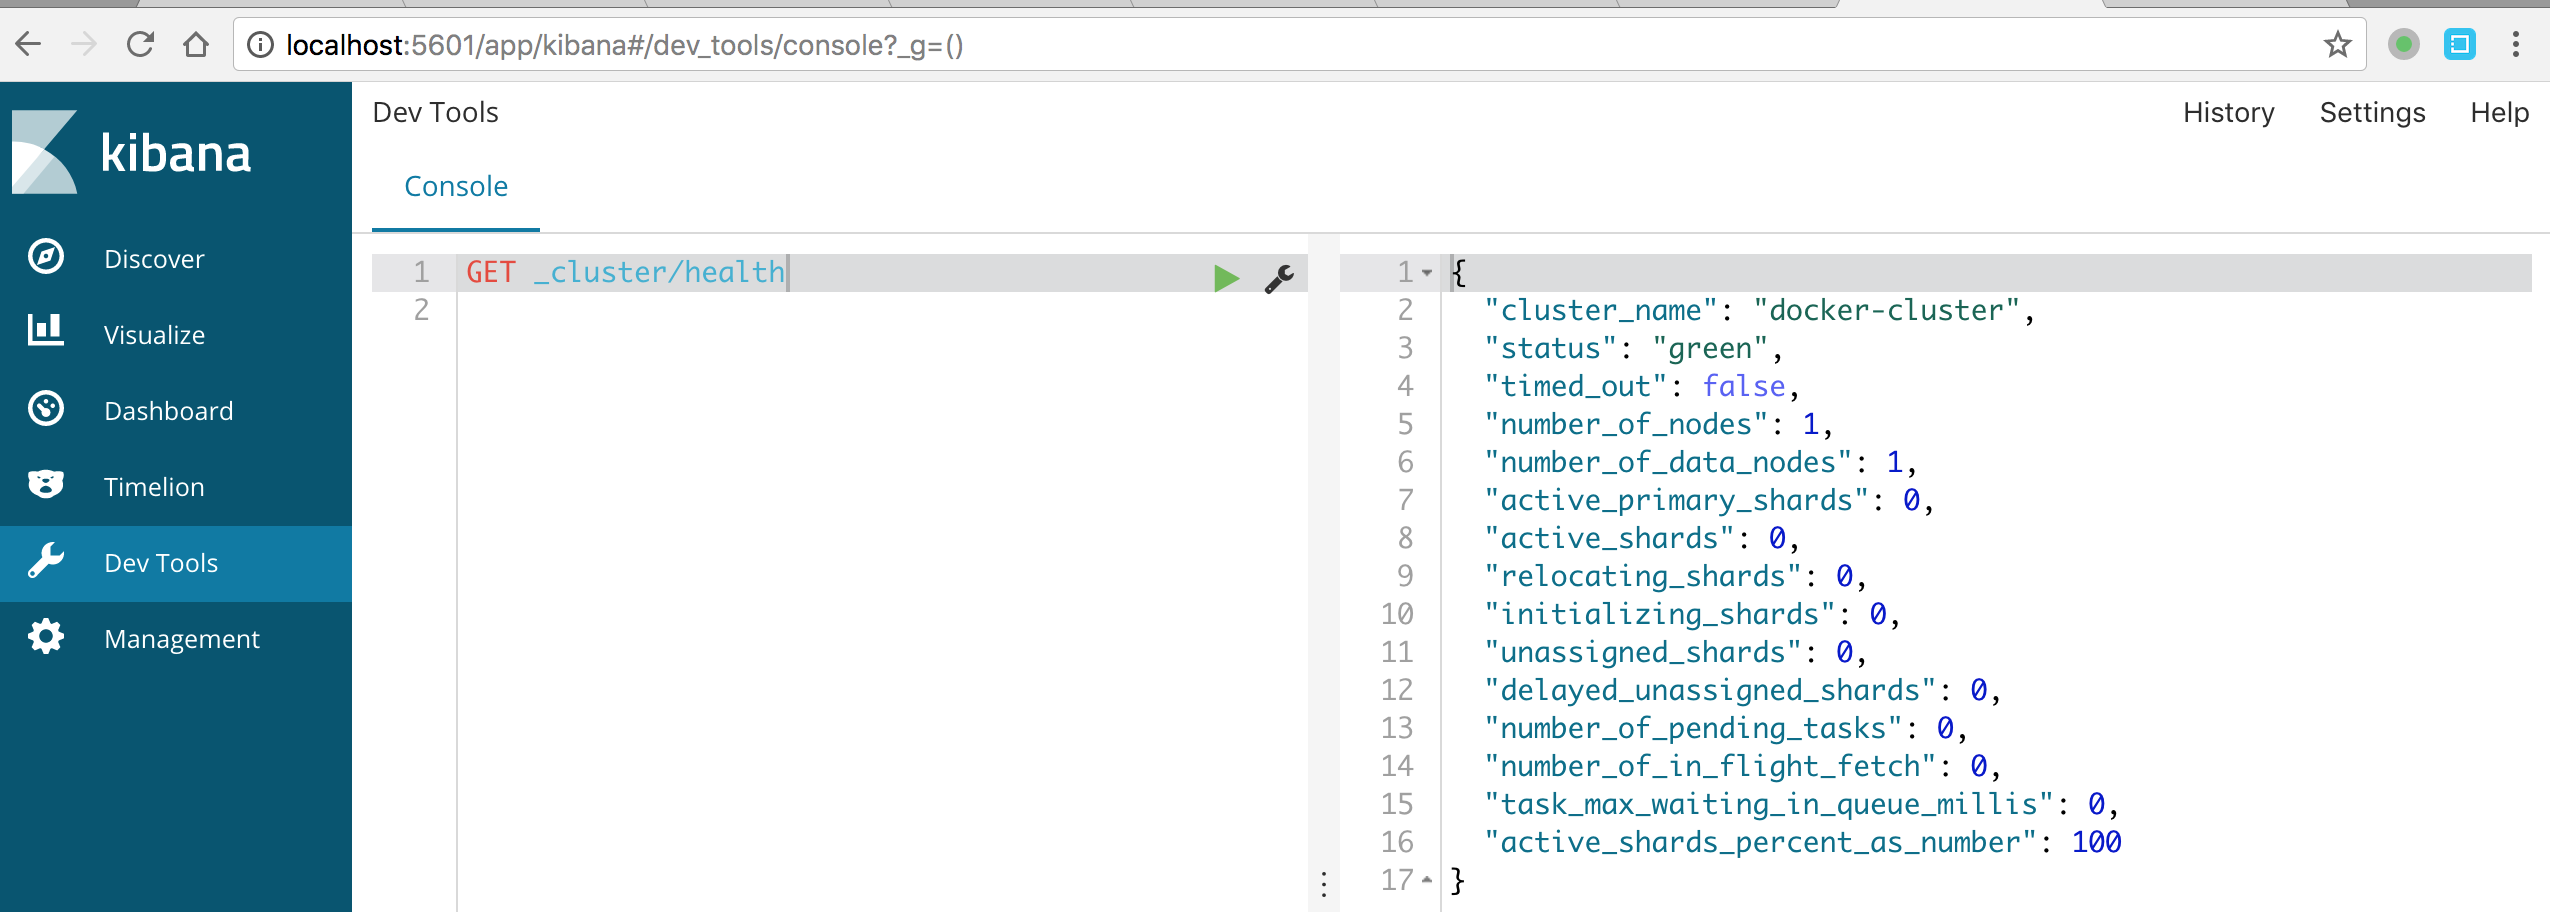Click the blue square extension icon
The height and width of the screenshot is (912, 2550).
(2460, 44)
